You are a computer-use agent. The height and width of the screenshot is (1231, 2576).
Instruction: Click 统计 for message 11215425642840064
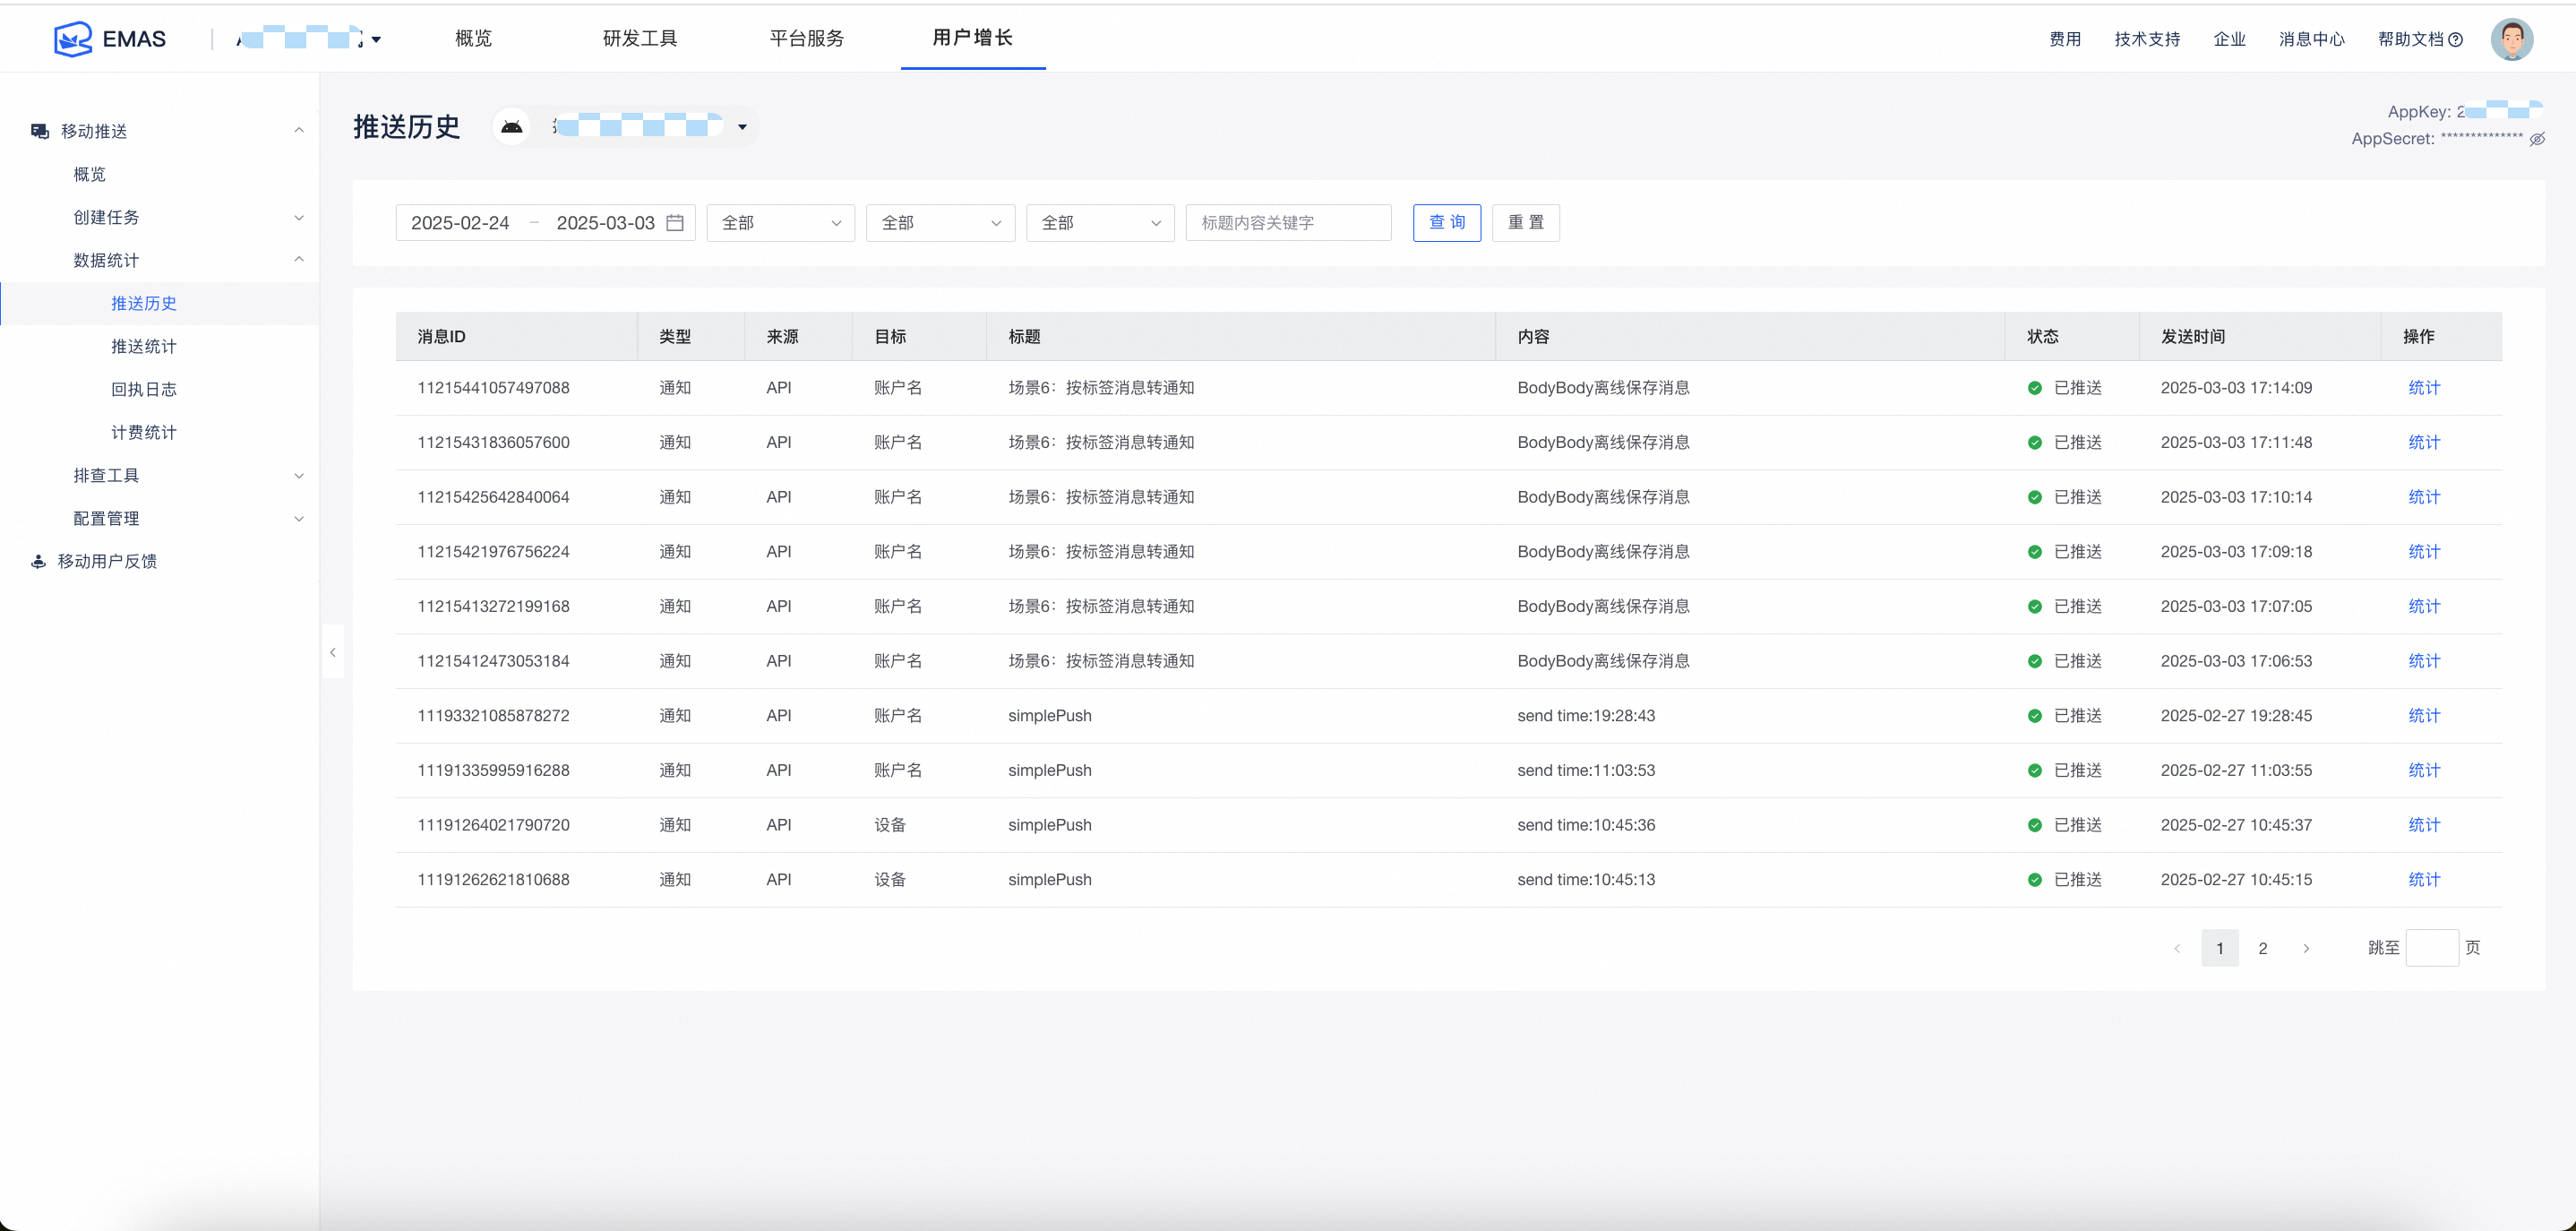coord(2424,497)
